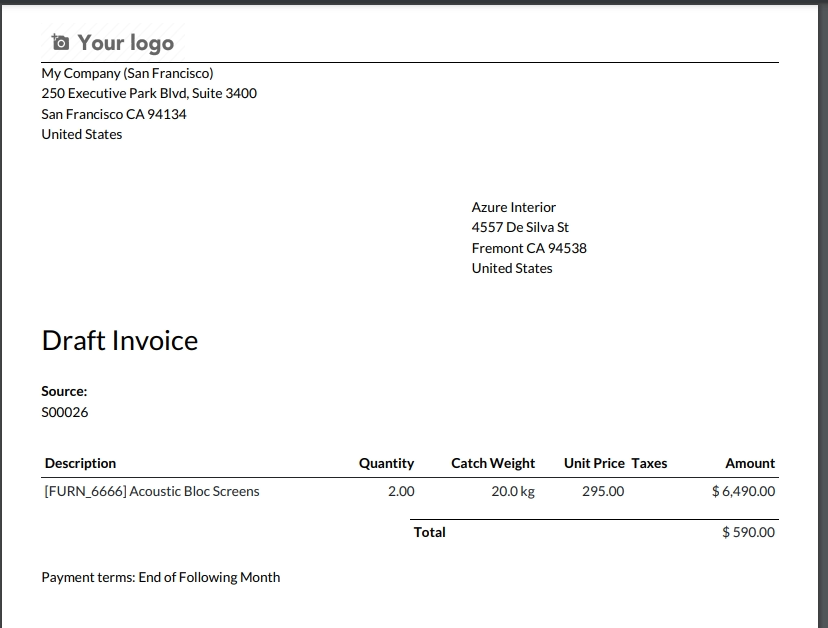The height and width of the screenshot is (628, 828).
Task: Click the Fremont CA 94538 line
Action: pyautogui.click(x=529, y=248)
